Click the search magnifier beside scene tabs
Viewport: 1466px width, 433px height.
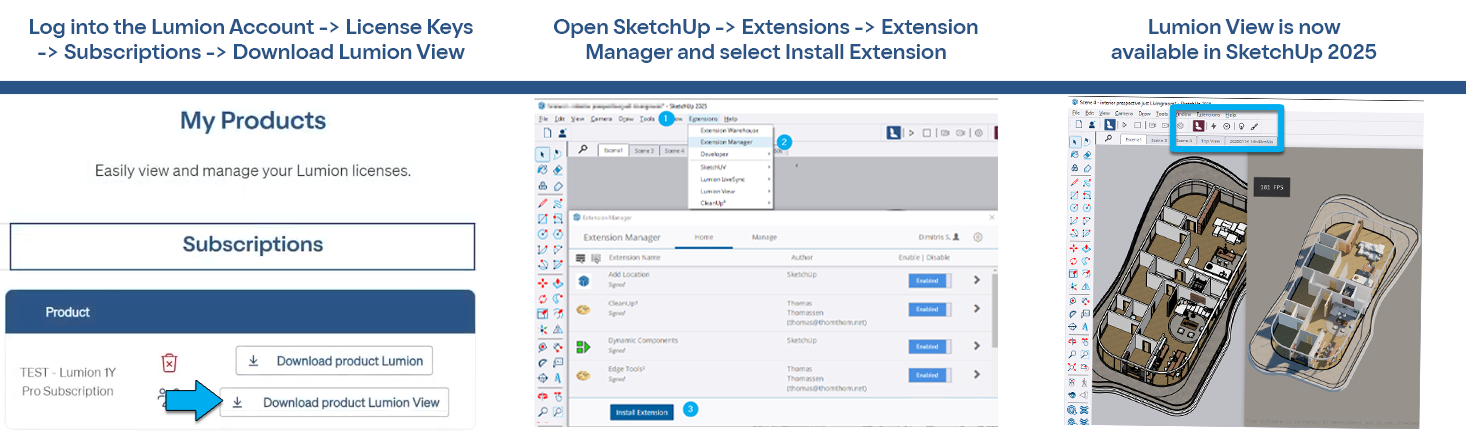583,150
